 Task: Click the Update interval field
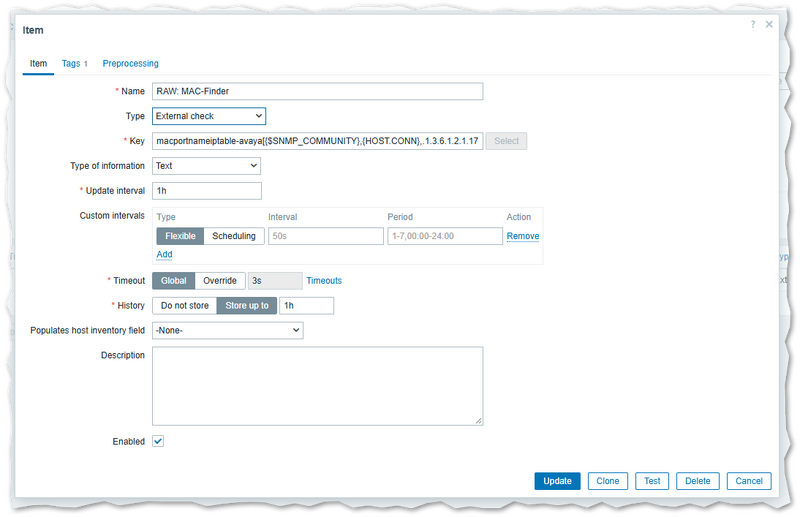point(207,191)
